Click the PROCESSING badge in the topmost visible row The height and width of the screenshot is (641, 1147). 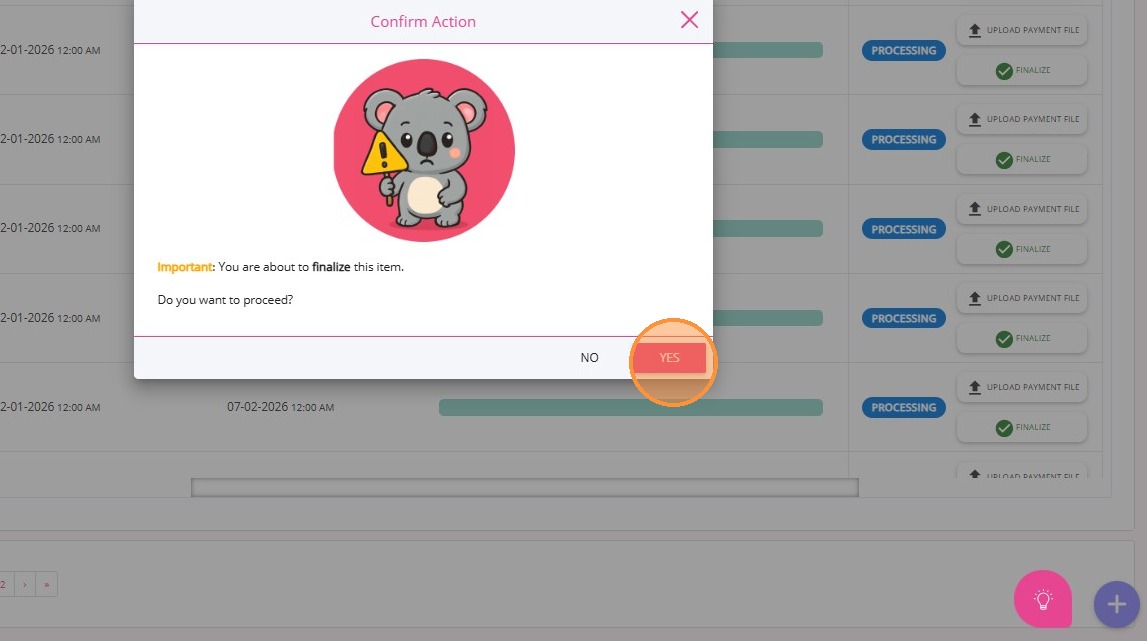pos(903,50)
